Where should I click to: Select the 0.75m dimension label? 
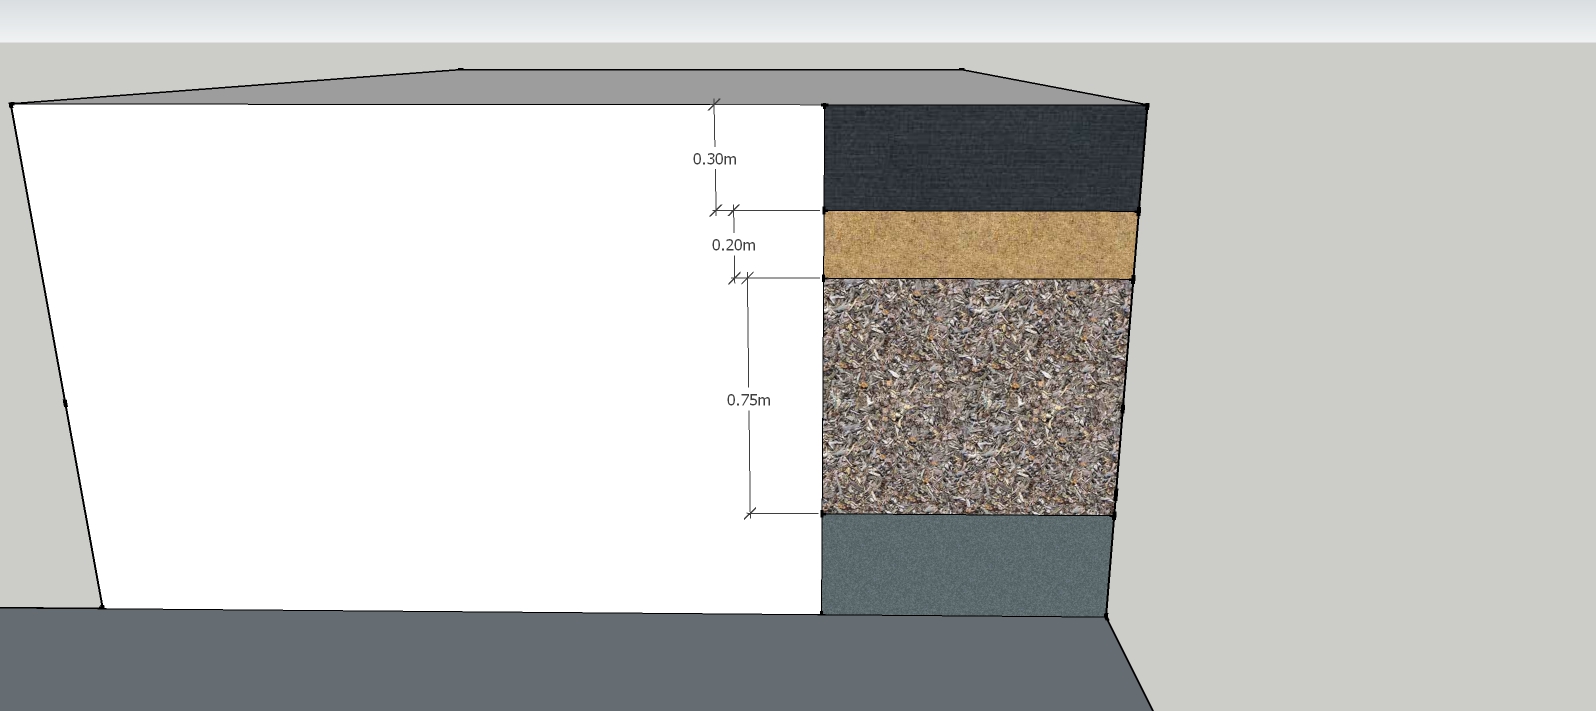click(x=748, y=400)
